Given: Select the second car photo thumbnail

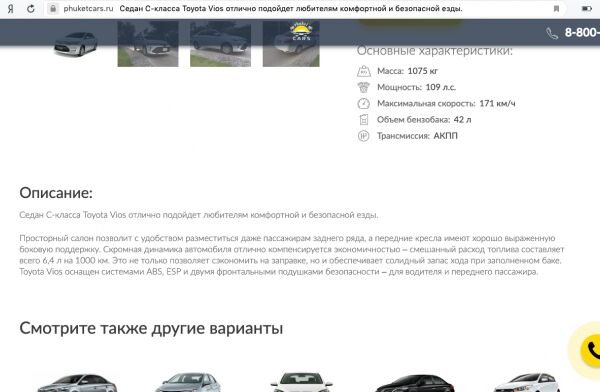Looking at the screenshot, I should [x=148, y=44].
